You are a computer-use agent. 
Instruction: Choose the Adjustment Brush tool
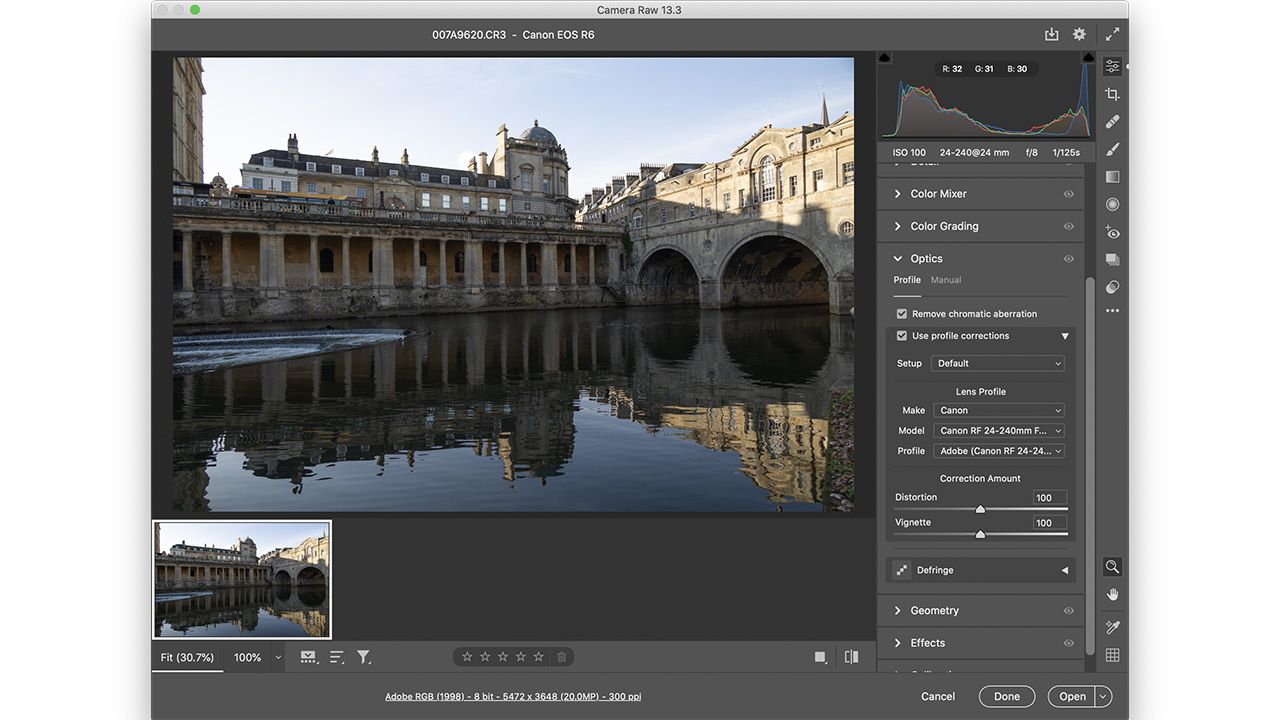1112,149
